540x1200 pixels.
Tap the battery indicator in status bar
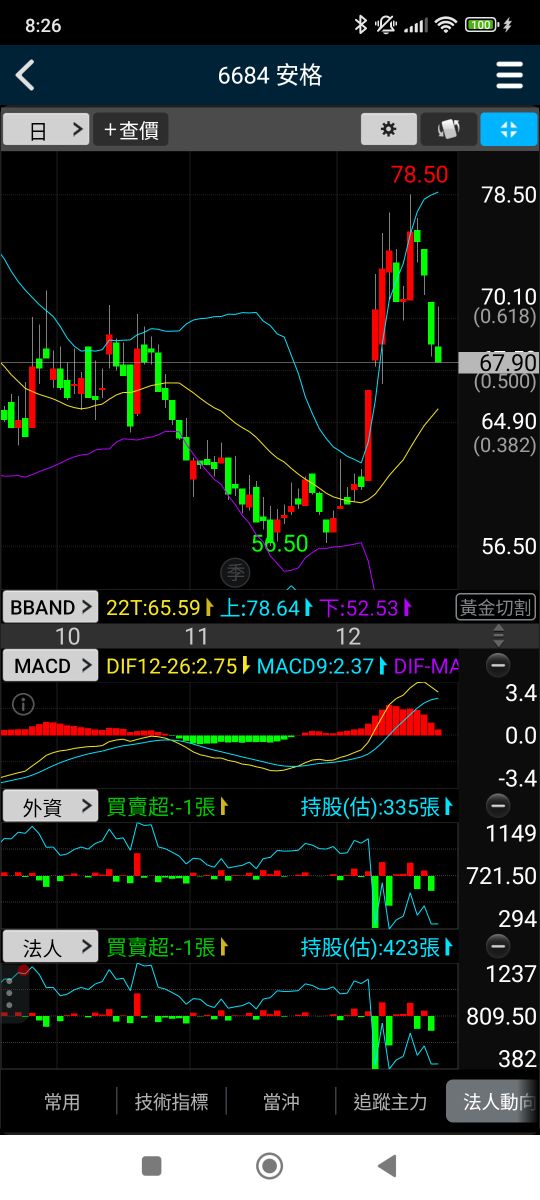[x=483, y=25]
